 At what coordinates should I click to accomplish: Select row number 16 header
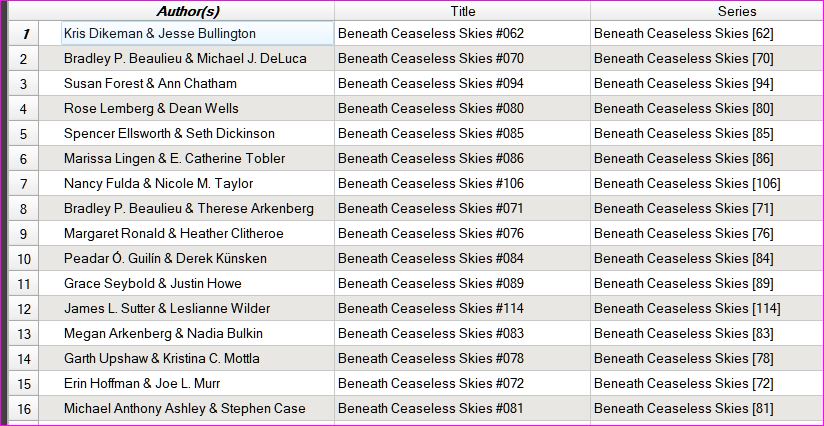point(24,408)
